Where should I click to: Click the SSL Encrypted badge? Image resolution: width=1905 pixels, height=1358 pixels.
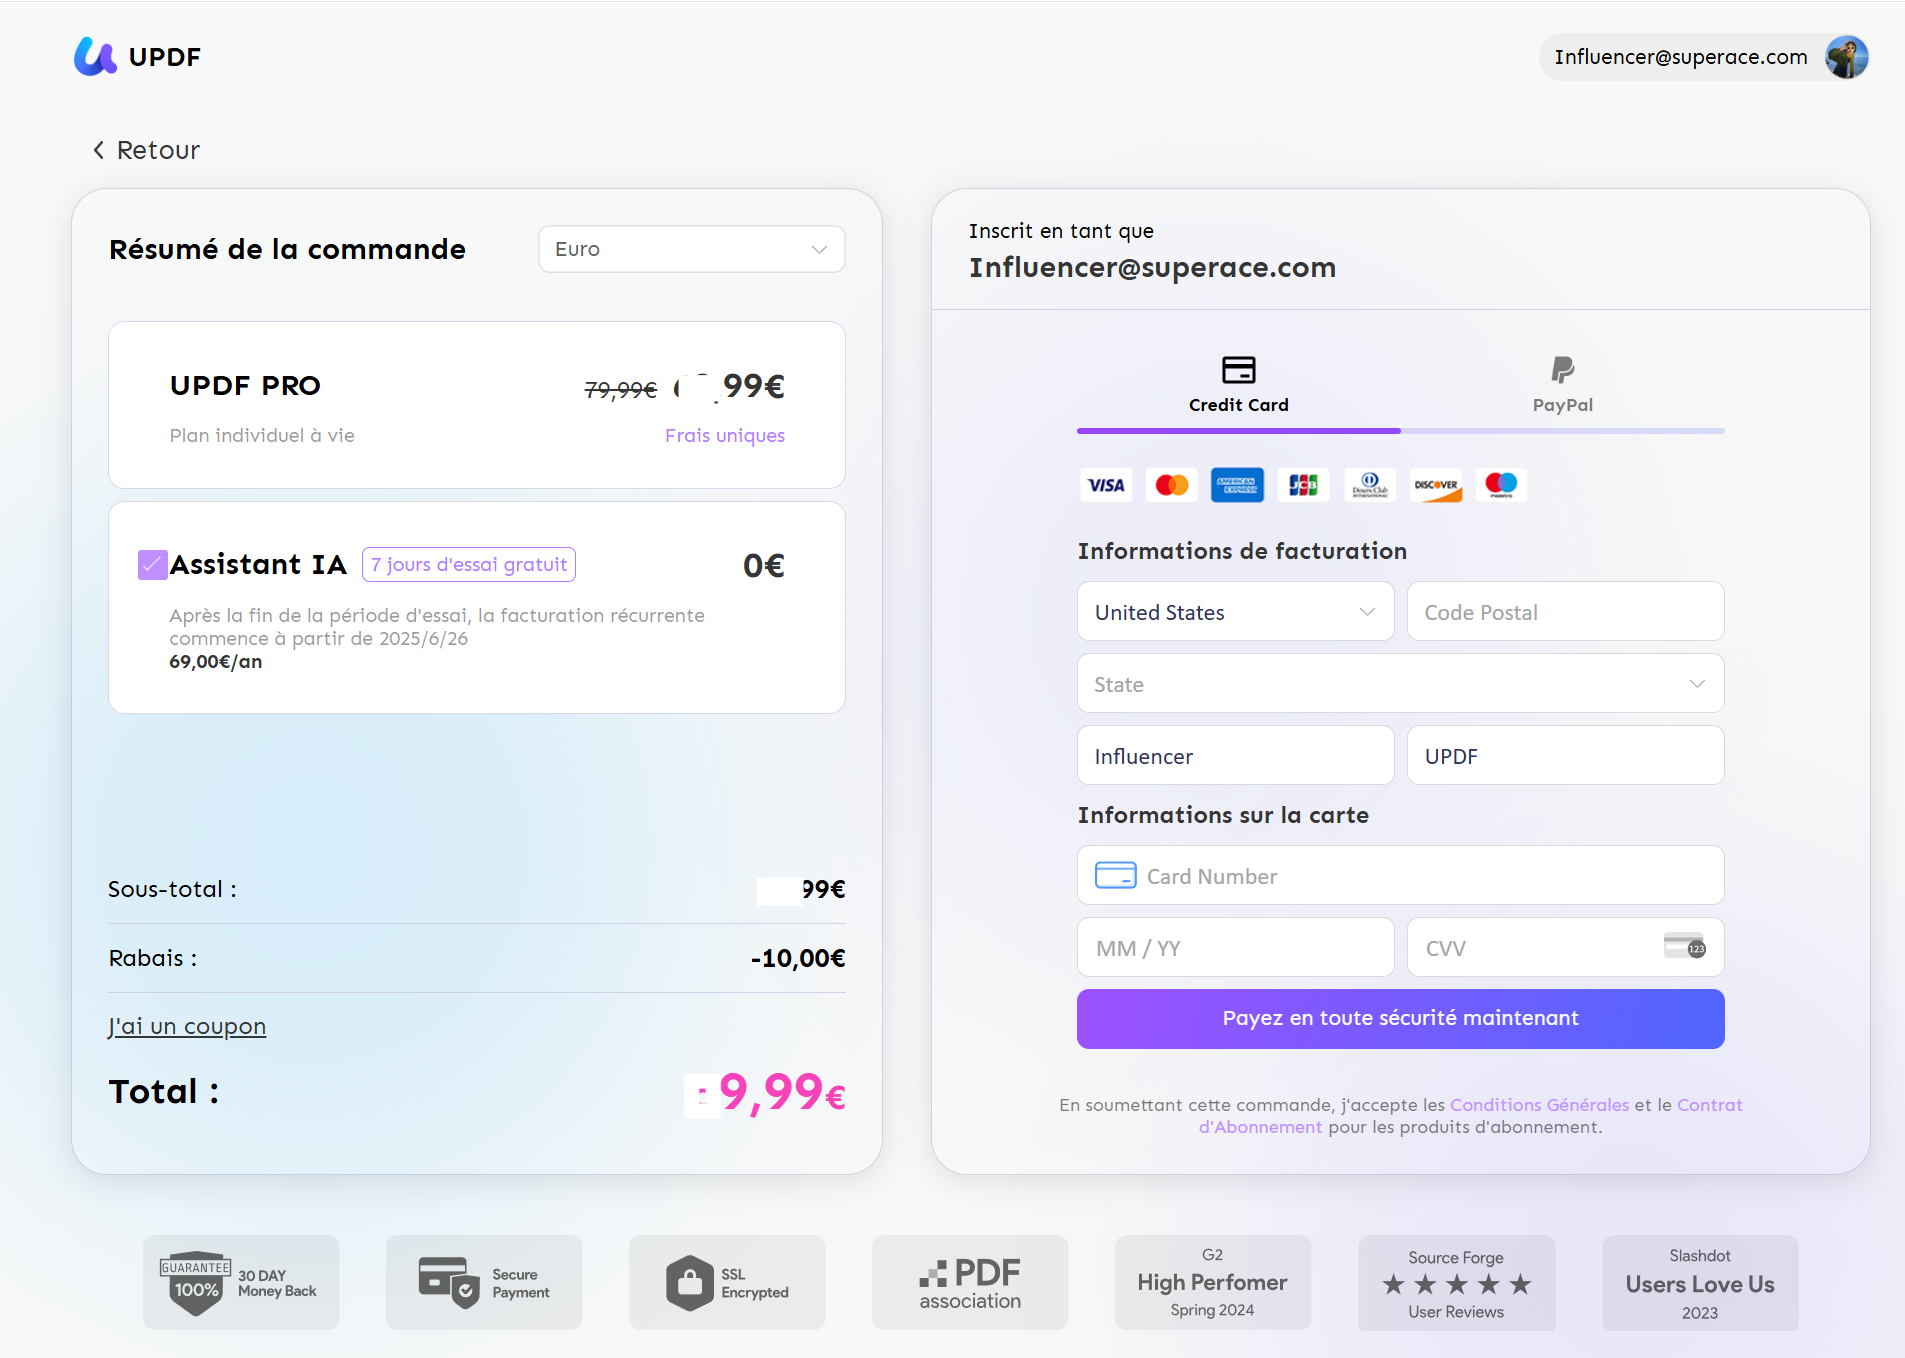click(x=727, y=1283)
